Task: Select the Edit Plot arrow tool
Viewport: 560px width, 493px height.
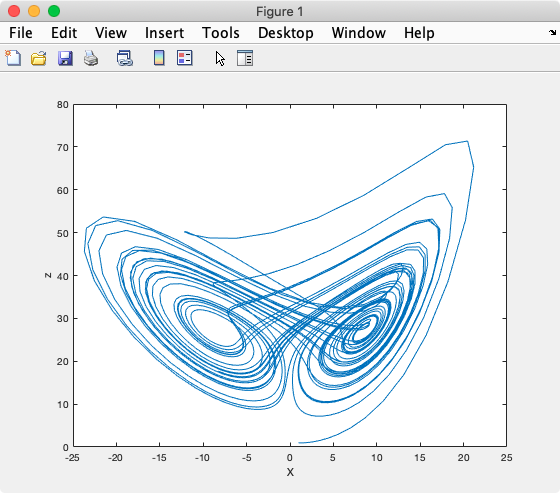Action: pos(220,59)
